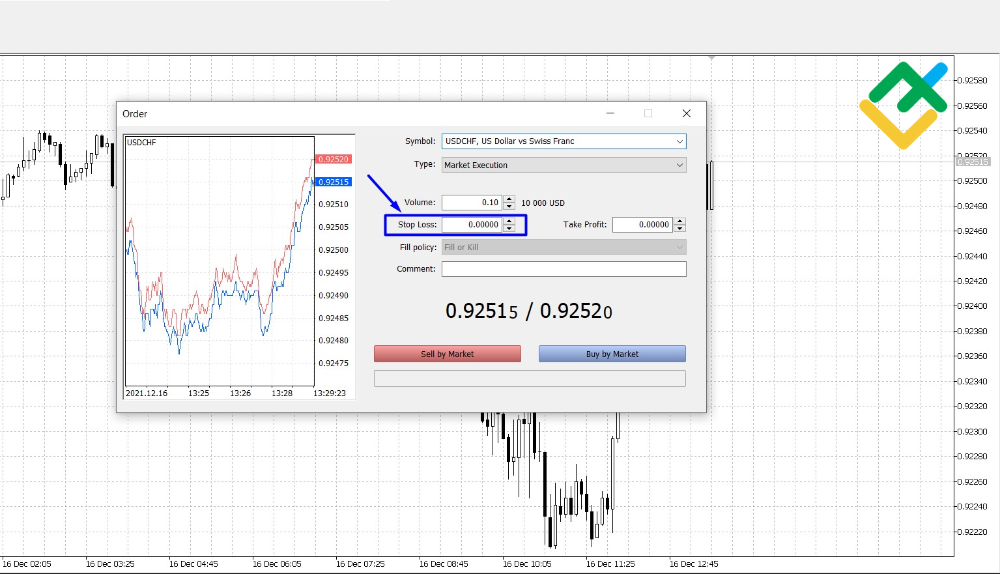Click the Stop Loss value field
This screenshot has width=1000, height=574.
click(472, 224)
